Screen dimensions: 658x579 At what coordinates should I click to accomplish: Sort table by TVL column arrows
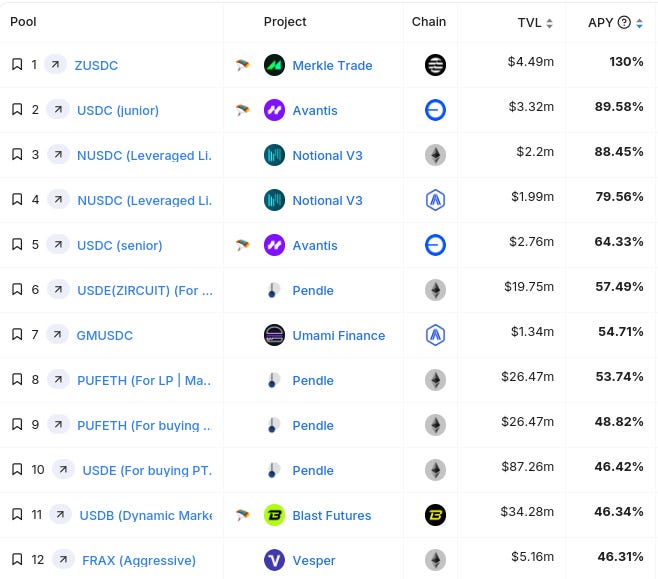(549, 23)
